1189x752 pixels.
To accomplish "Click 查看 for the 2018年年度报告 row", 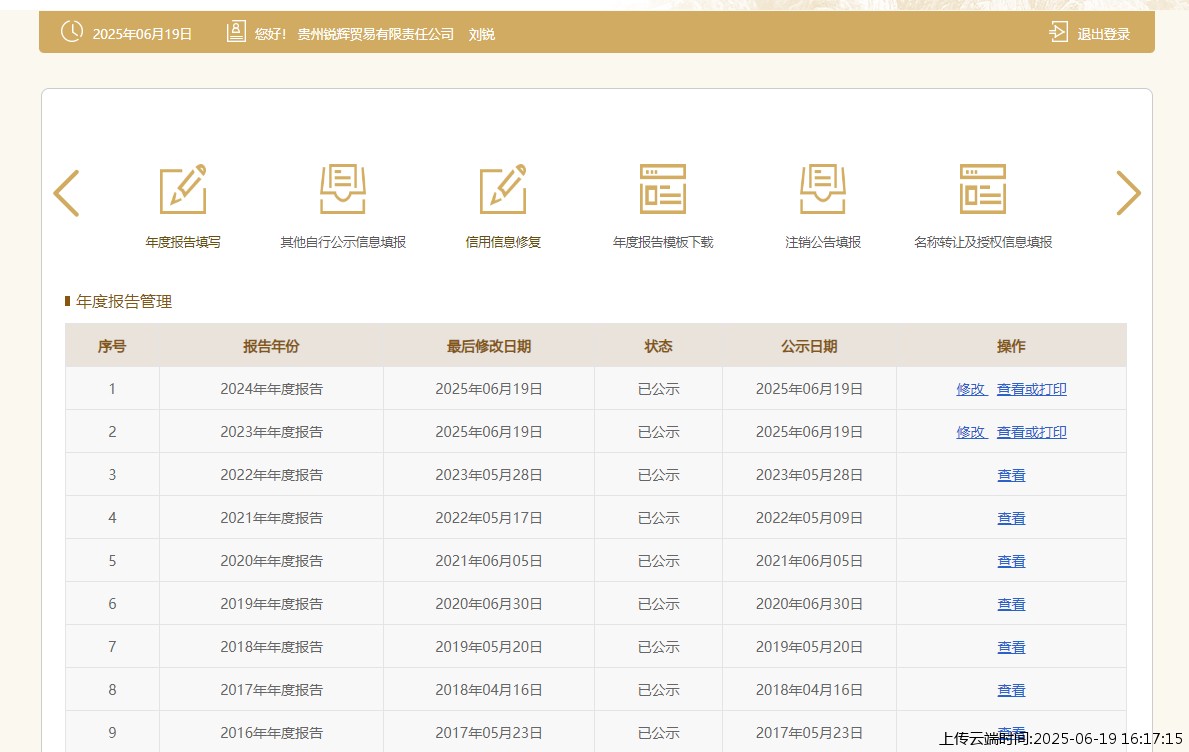I will click(x=1011, y=647).
